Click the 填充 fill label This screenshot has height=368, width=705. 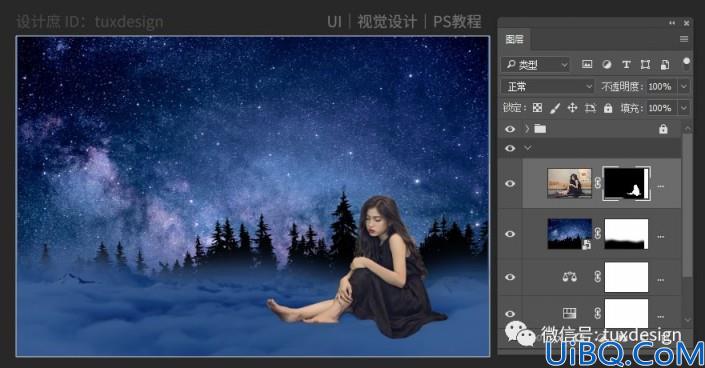point(632,108)
